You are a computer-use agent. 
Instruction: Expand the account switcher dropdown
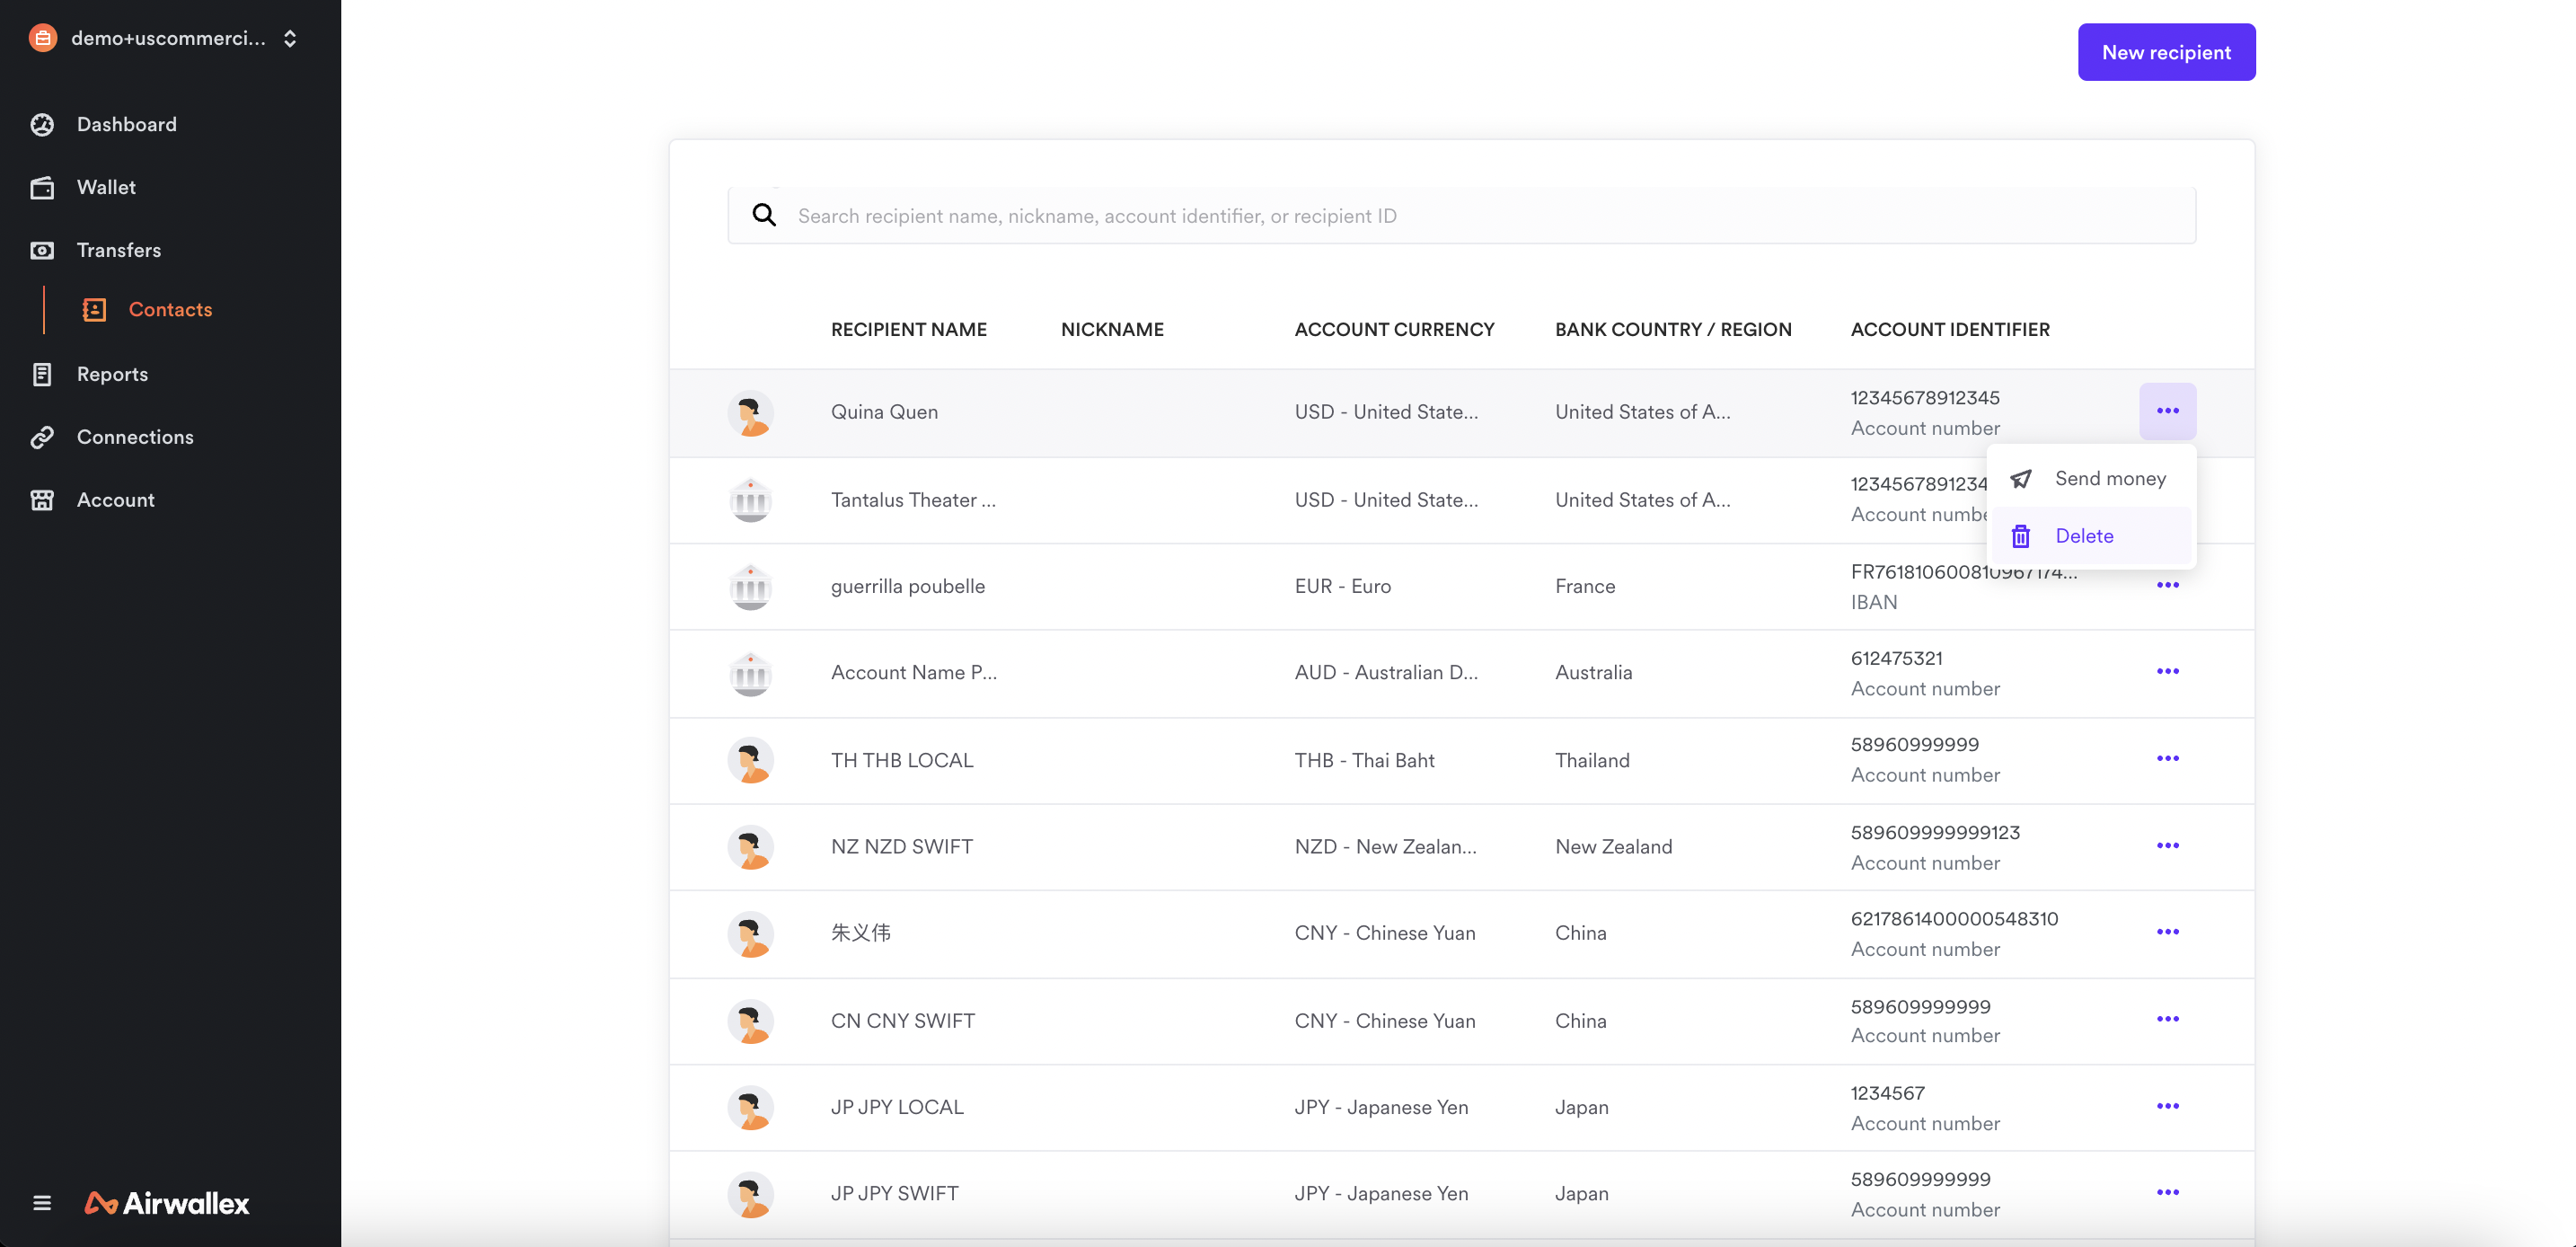pos(290,39)
